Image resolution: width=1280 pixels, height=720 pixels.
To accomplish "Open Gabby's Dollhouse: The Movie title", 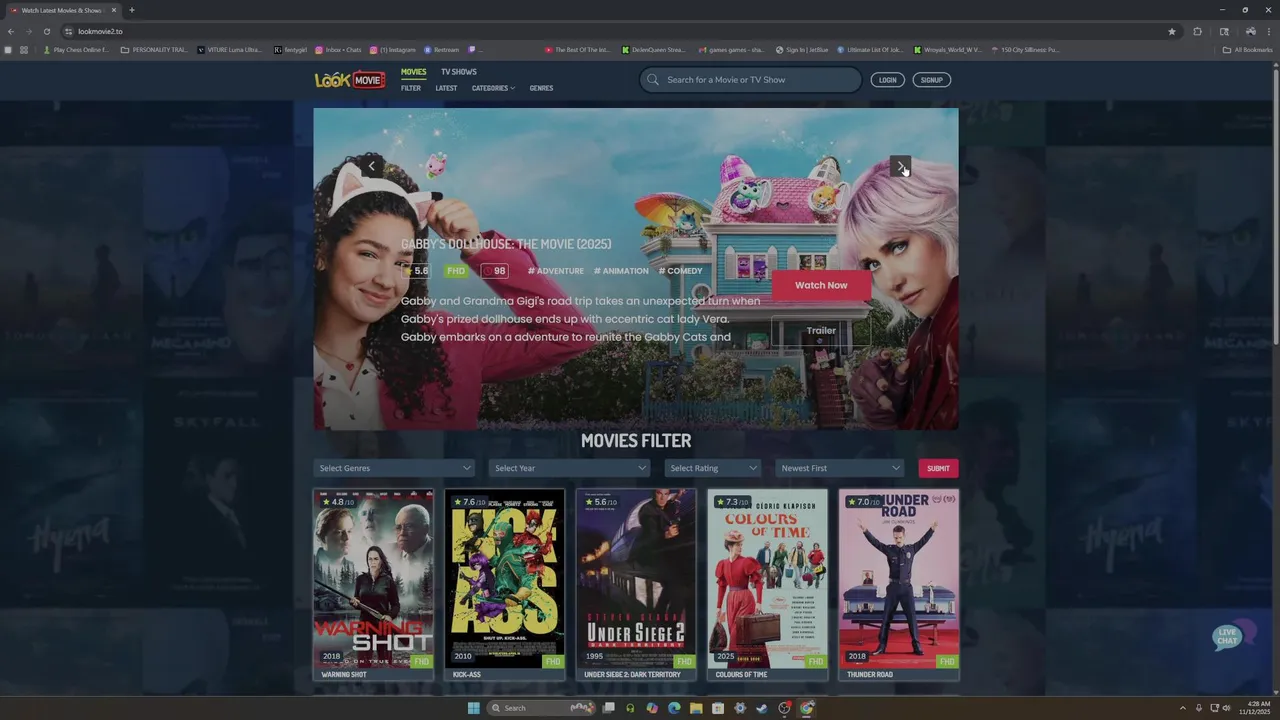I will (x=506, y=244).
